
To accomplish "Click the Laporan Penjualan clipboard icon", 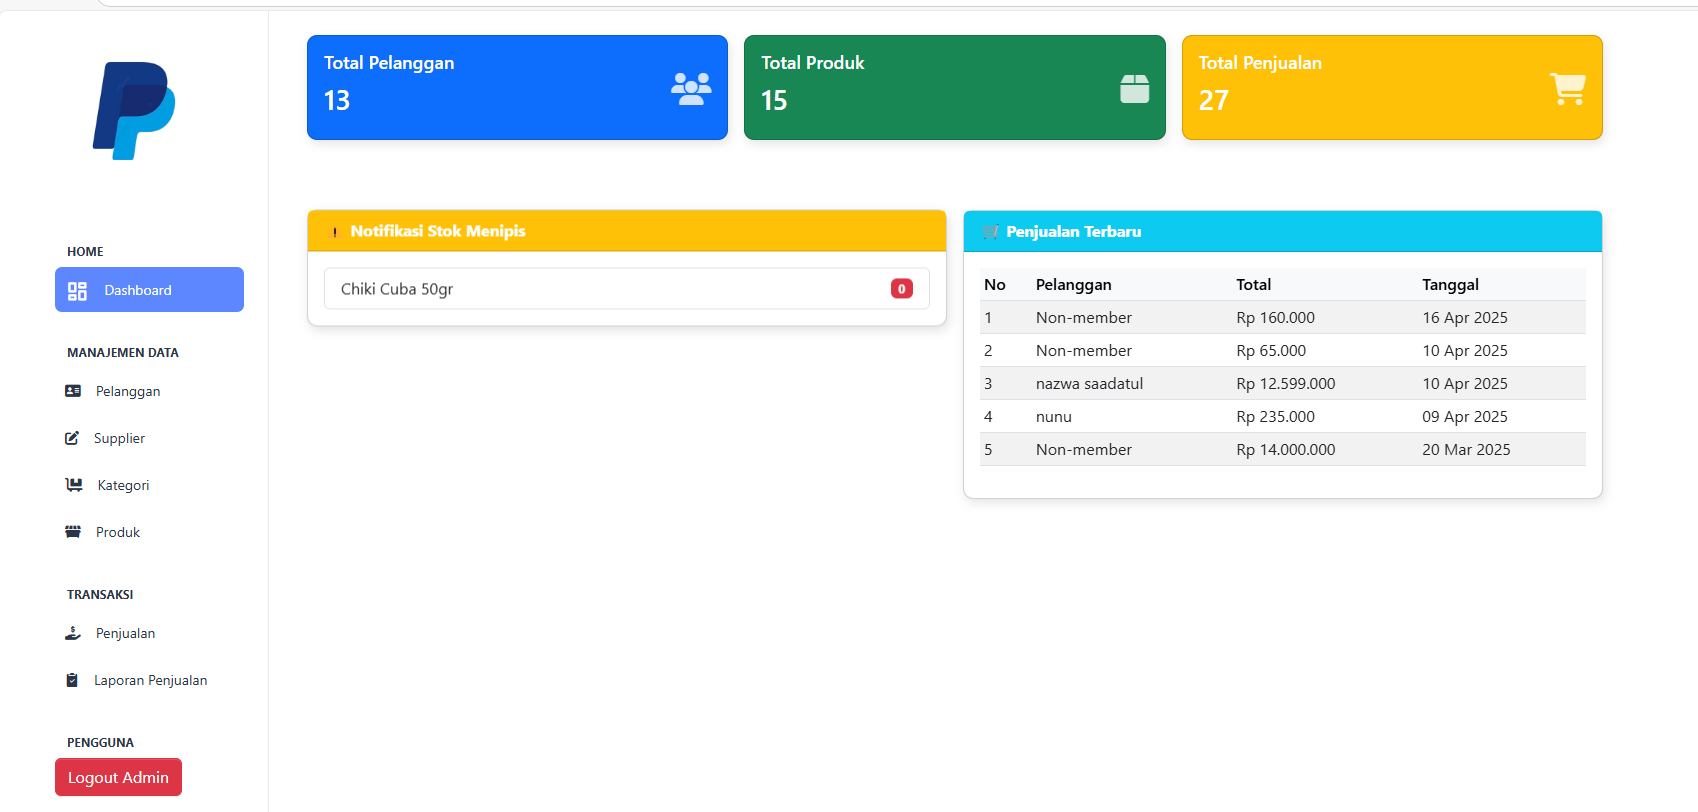I will (72, 680).
